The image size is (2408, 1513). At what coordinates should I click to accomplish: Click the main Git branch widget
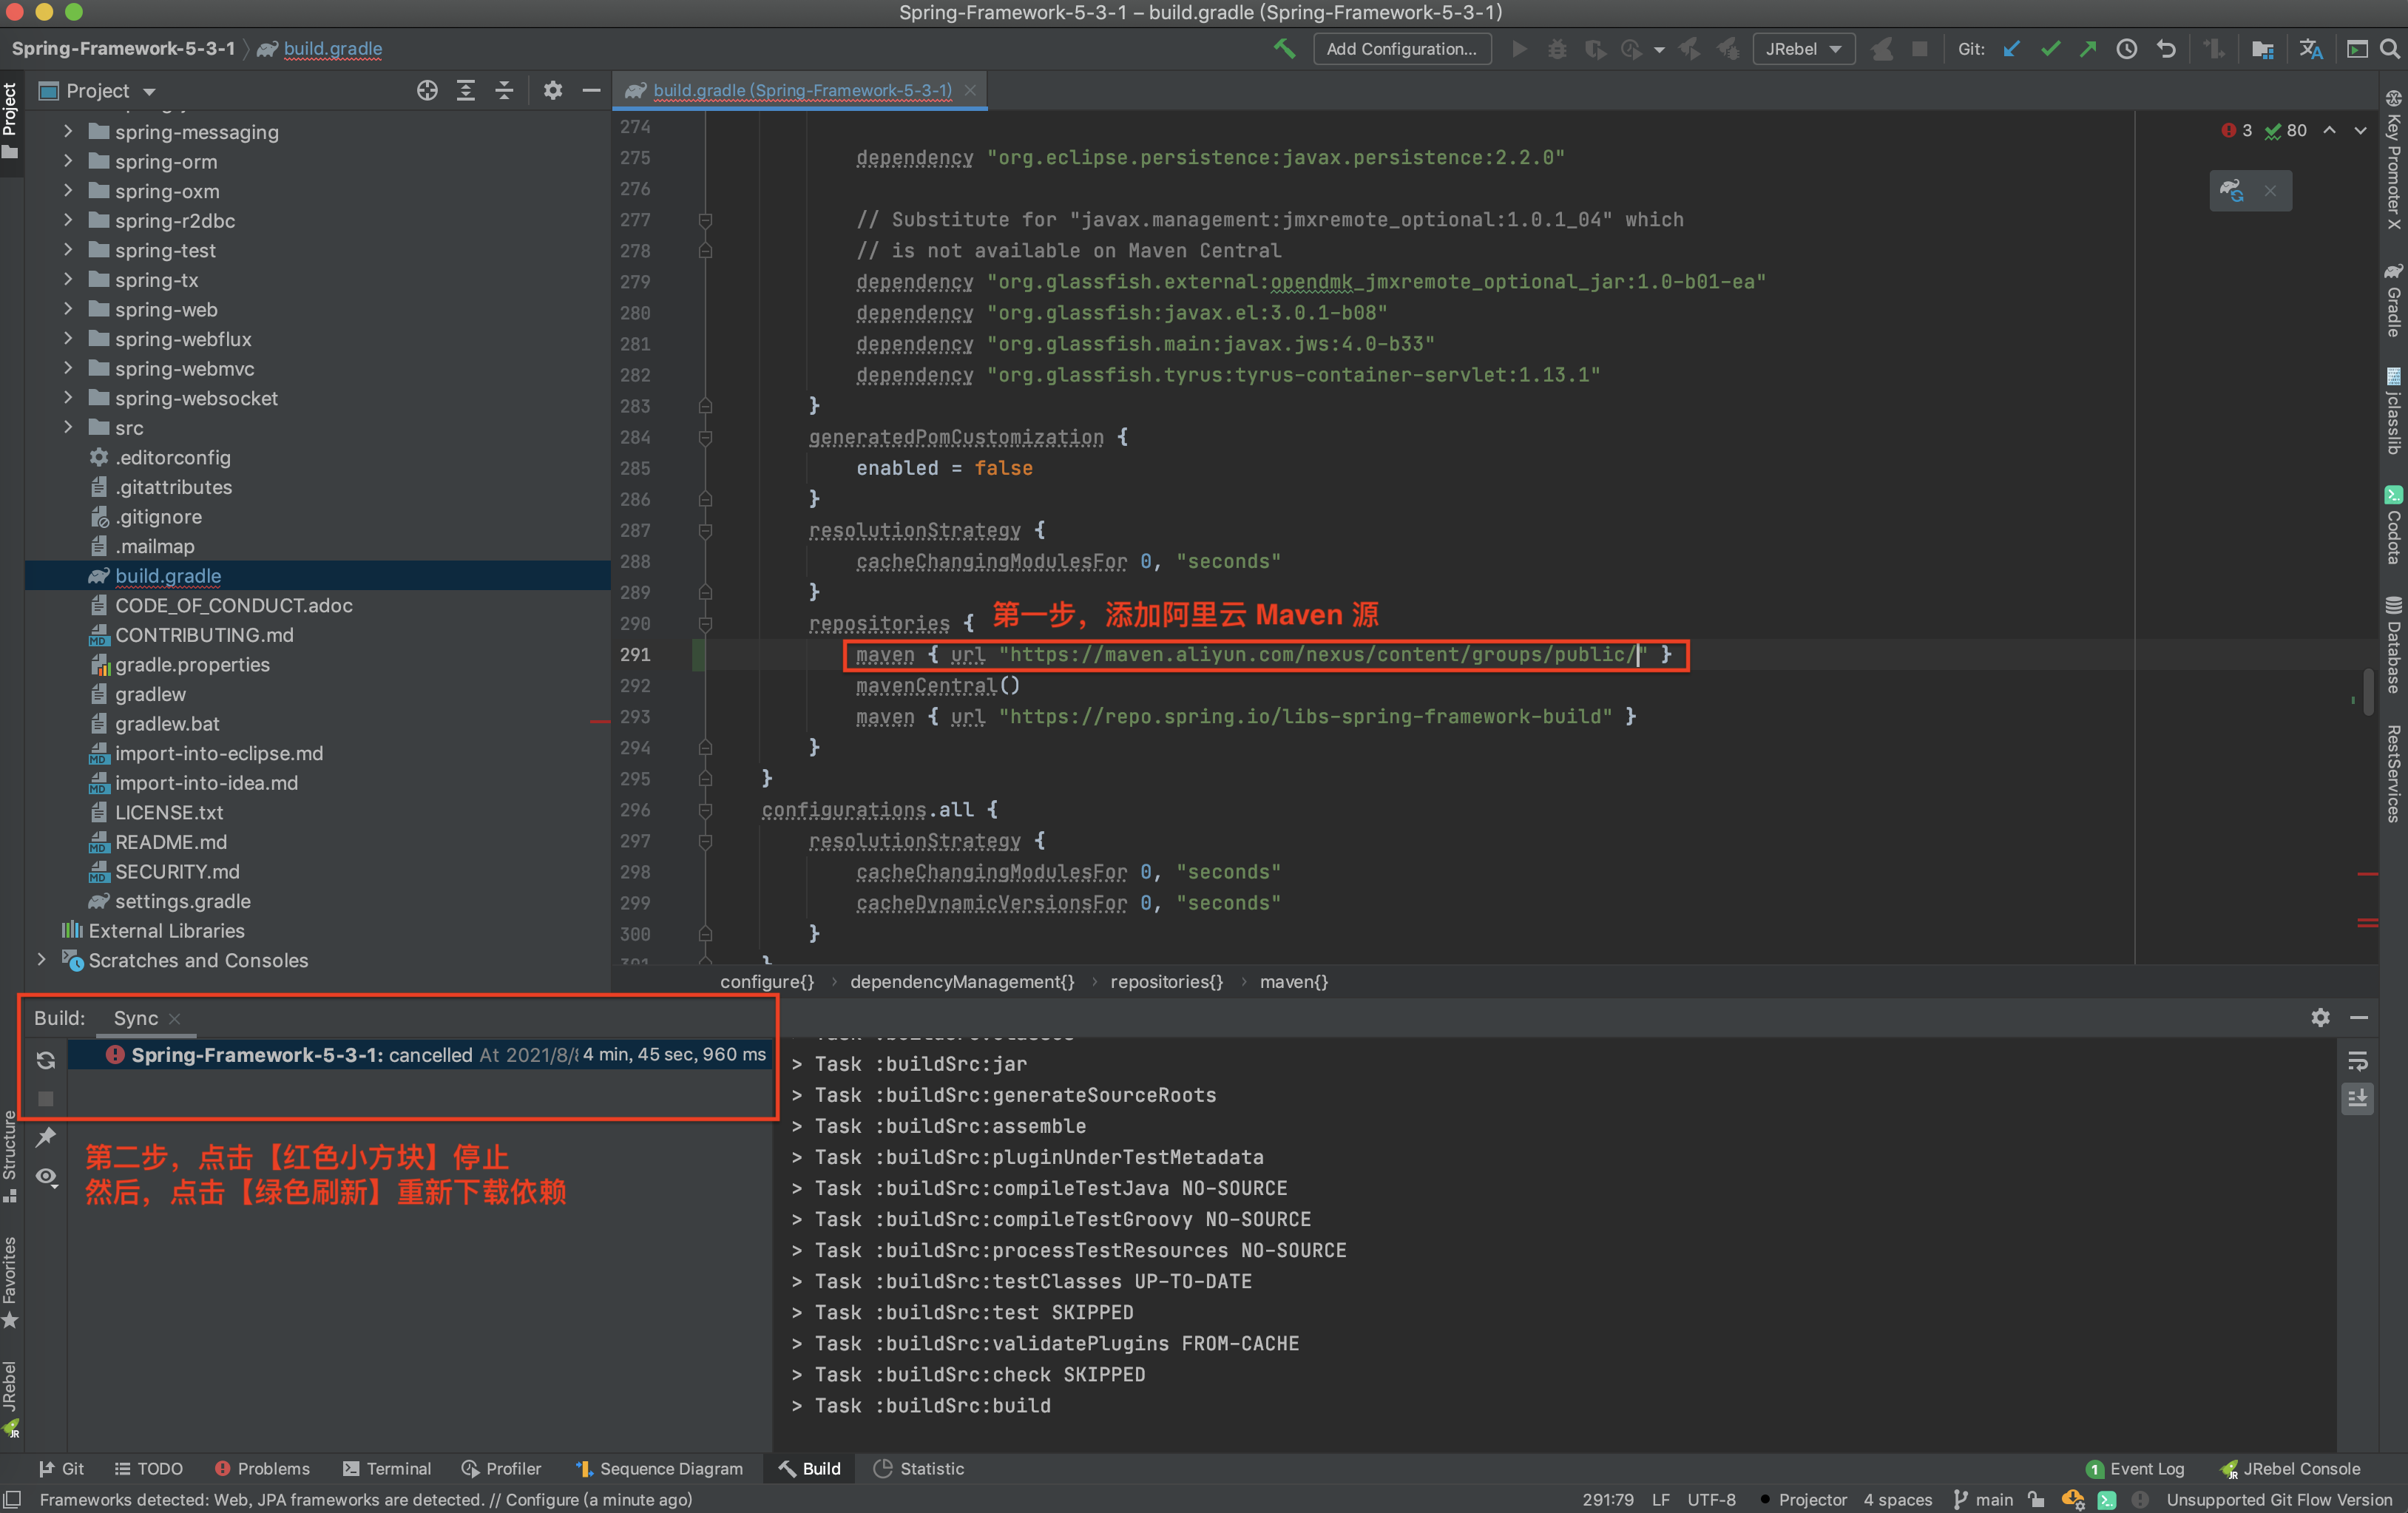coord(1984,1499)
